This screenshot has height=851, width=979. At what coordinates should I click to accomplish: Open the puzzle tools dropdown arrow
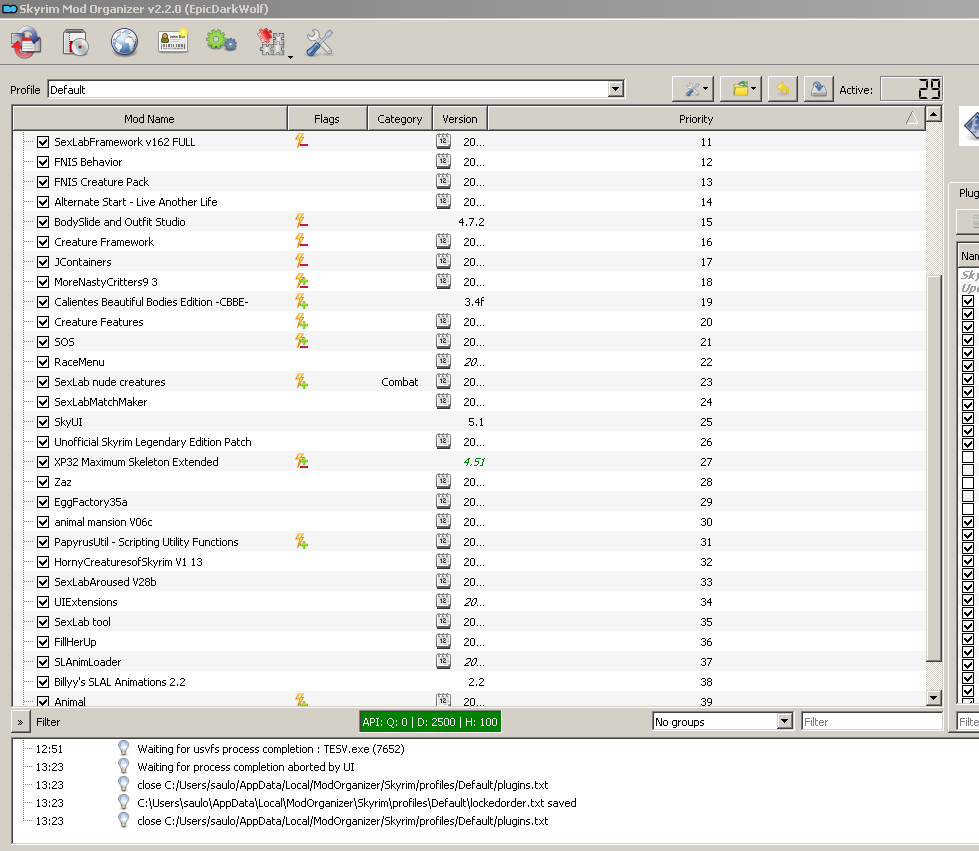click(290, 57)
